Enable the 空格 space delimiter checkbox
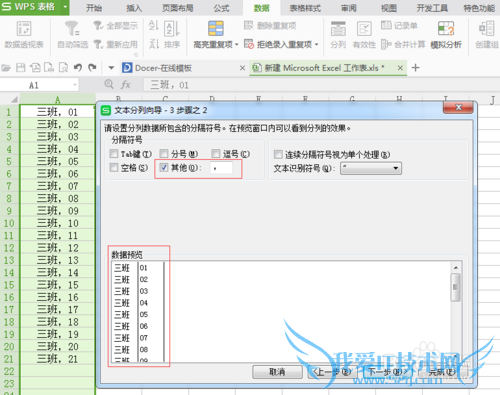 tap(114, 167)
